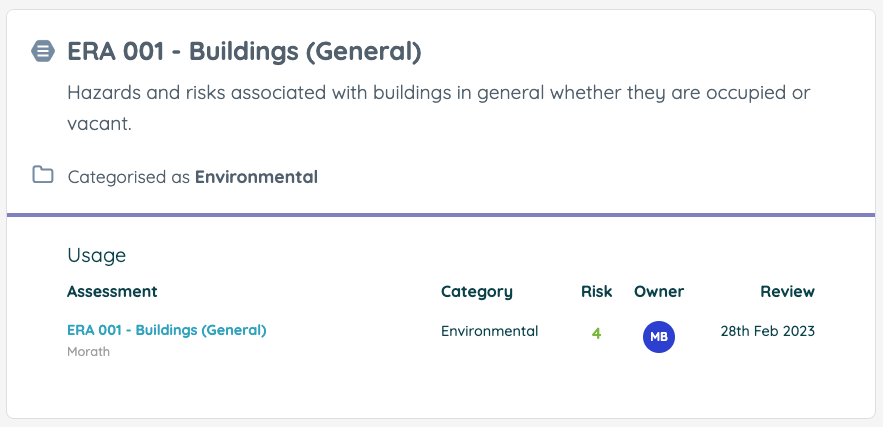Click the 28th Feb 2023 review date
The height and width of the screenshot is (427, 883).
[x=768, y=331]
